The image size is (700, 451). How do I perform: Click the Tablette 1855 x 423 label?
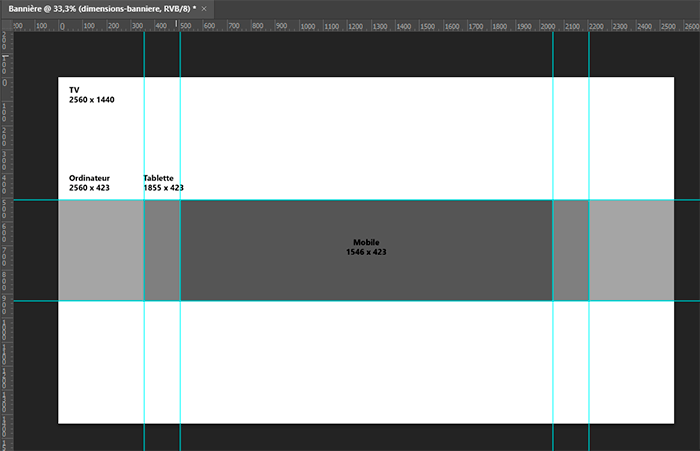coord(163,183)
